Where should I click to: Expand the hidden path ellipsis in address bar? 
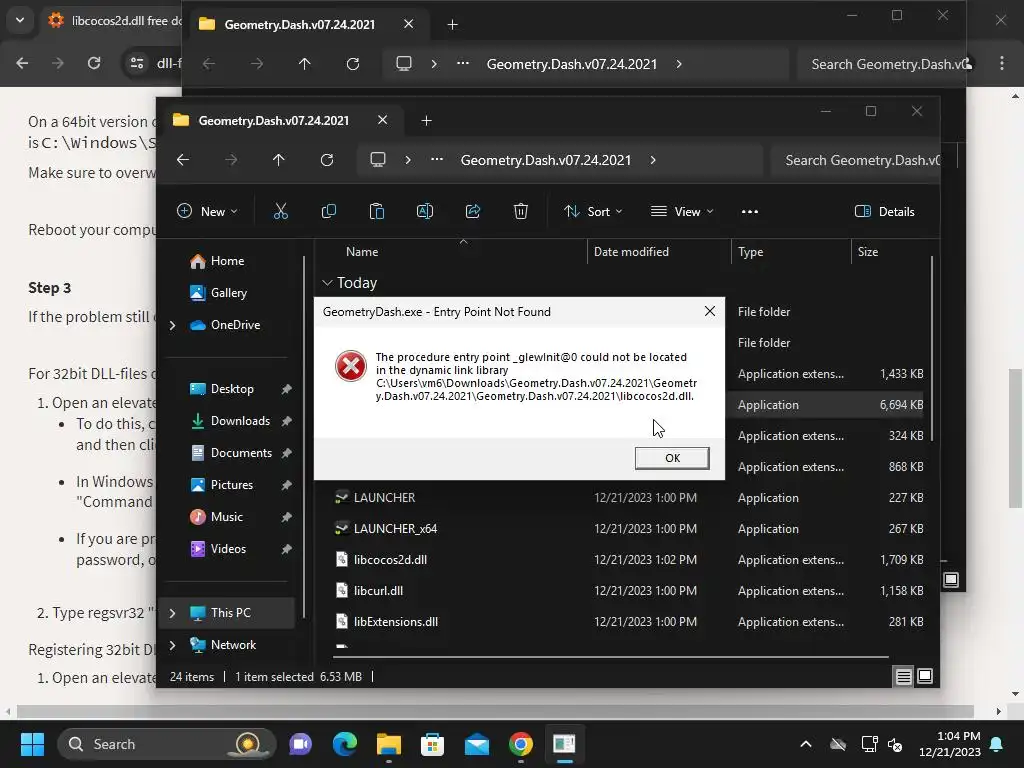tap(437, 160)
